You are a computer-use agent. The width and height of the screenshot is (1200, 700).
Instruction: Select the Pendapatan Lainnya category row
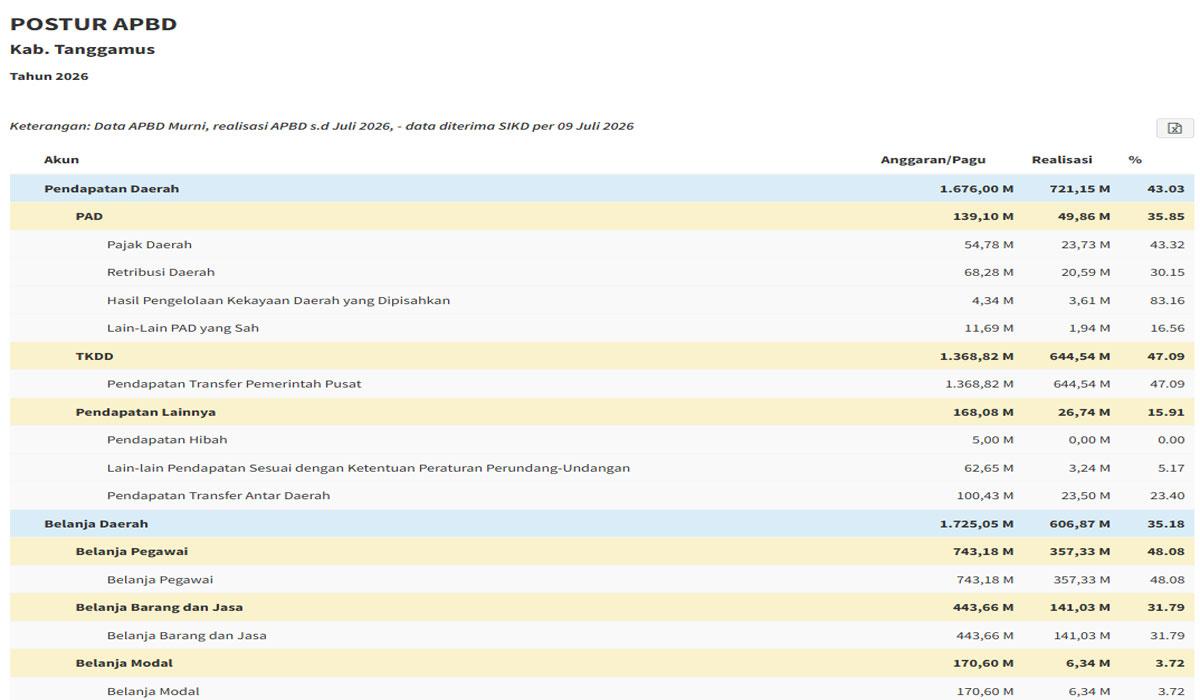click(x=602, y=412)
